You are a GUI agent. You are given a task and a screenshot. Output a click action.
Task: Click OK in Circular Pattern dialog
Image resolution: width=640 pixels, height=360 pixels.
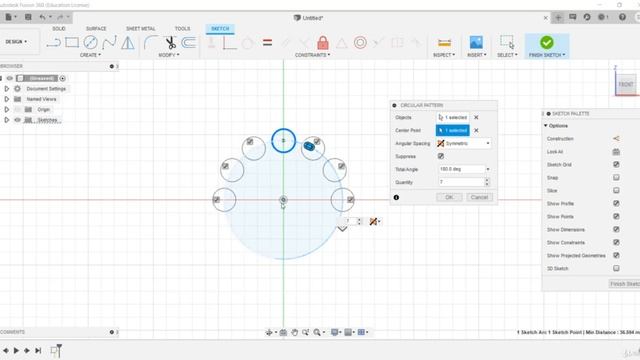click(x=449, y=197)
